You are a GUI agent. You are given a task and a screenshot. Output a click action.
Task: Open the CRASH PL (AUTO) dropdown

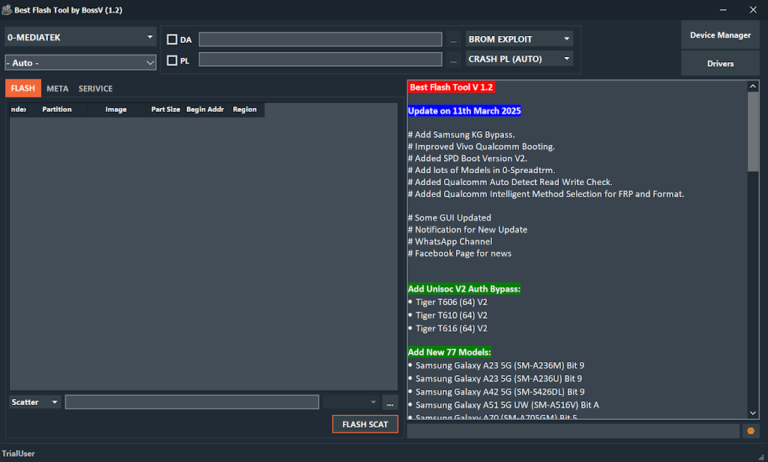coord(519,59)
